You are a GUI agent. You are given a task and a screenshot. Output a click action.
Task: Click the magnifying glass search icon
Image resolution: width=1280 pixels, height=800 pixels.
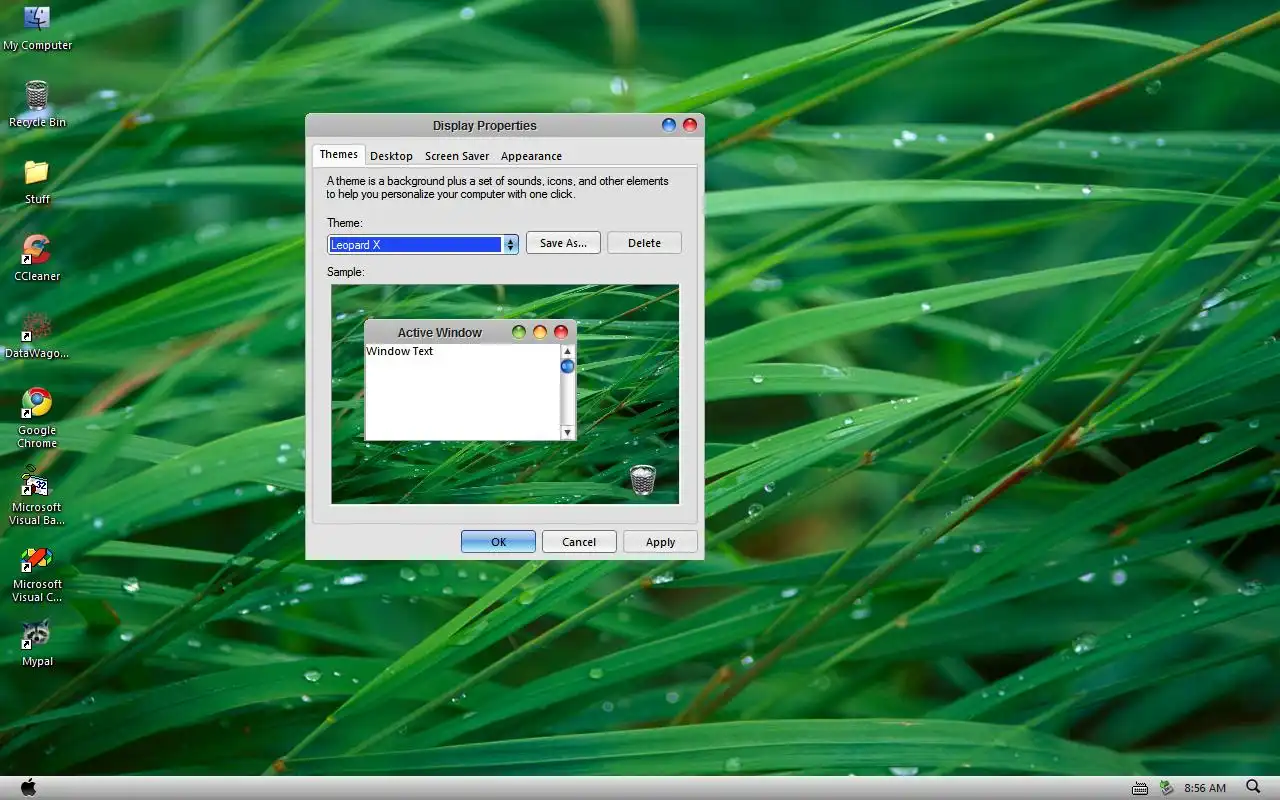(x=1254, y=787)
